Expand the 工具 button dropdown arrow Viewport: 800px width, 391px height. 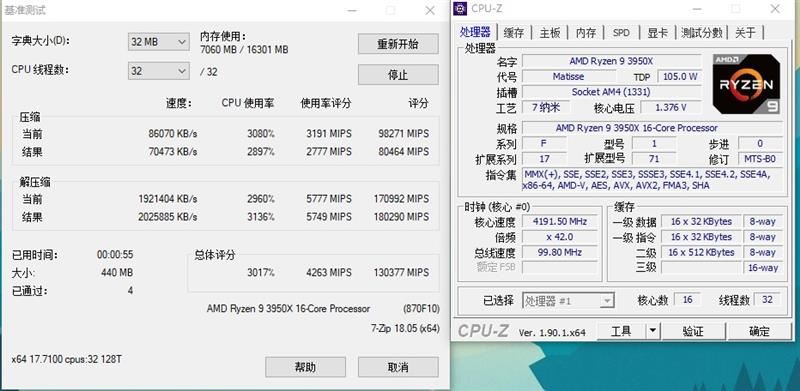click(x=653, y=331)
